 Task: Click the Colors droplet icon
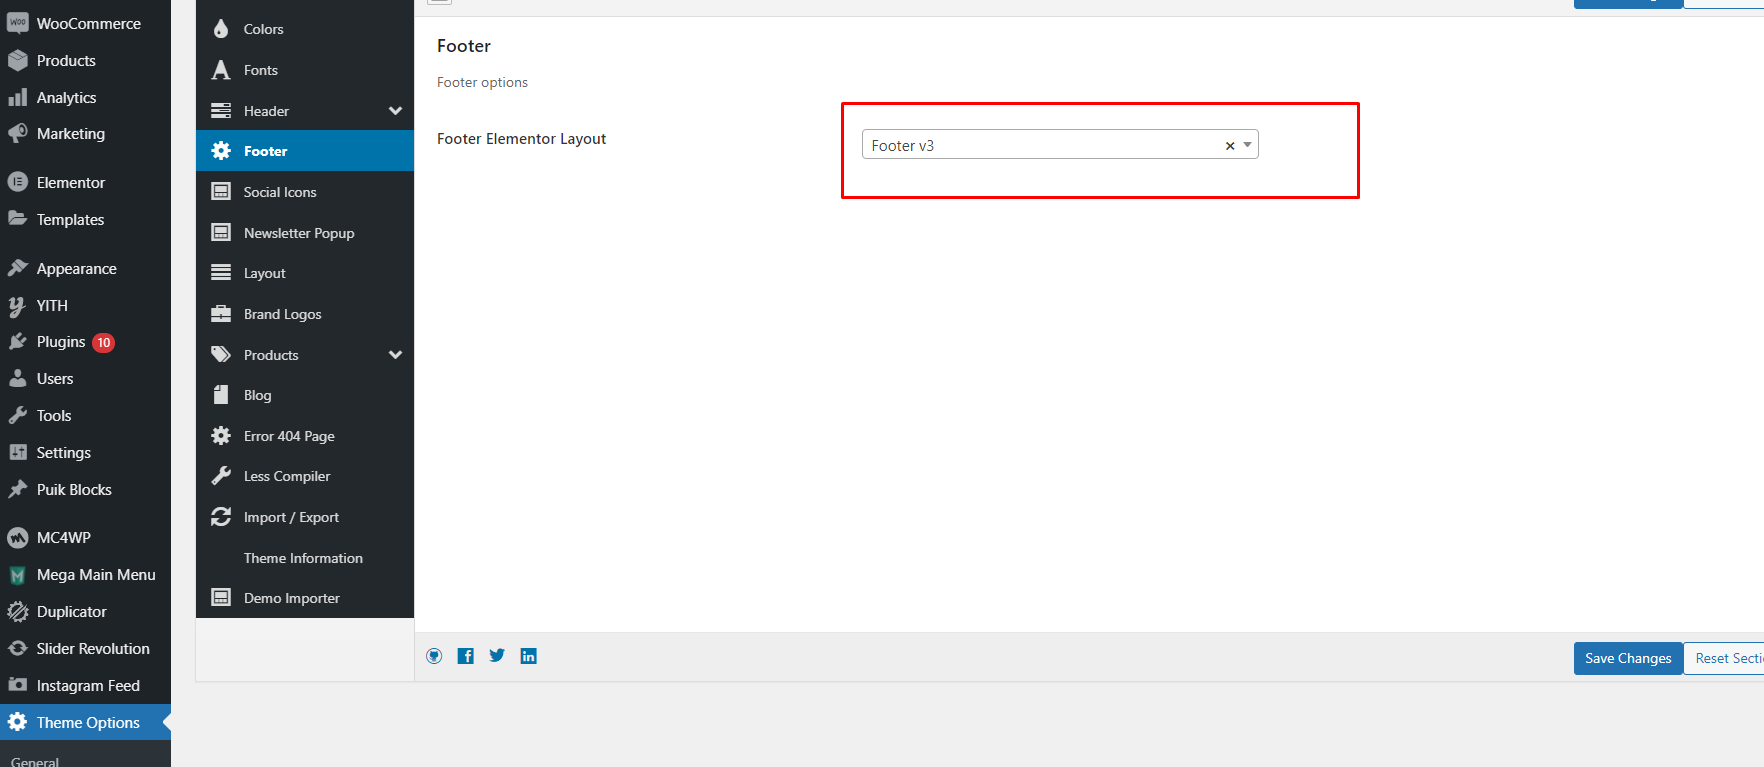pyautogui.click(x=221, y=29)
